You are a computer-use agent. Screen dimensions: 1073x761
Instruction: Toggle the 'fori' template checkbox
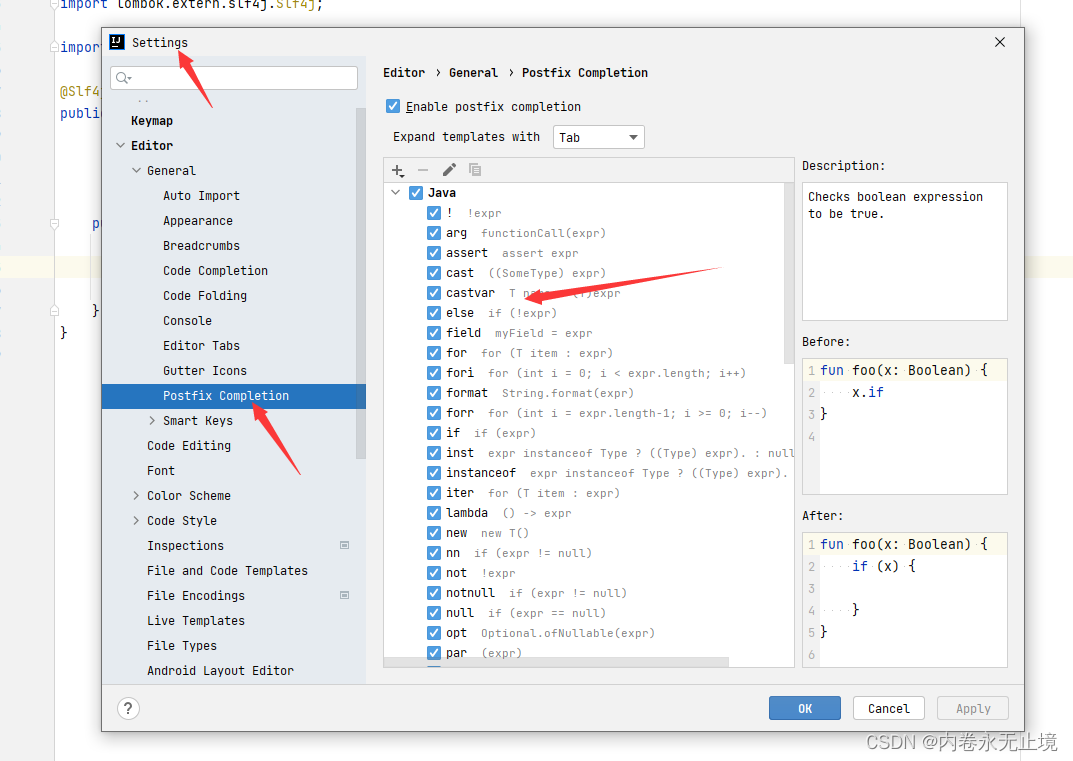click(x=434, y=373)
